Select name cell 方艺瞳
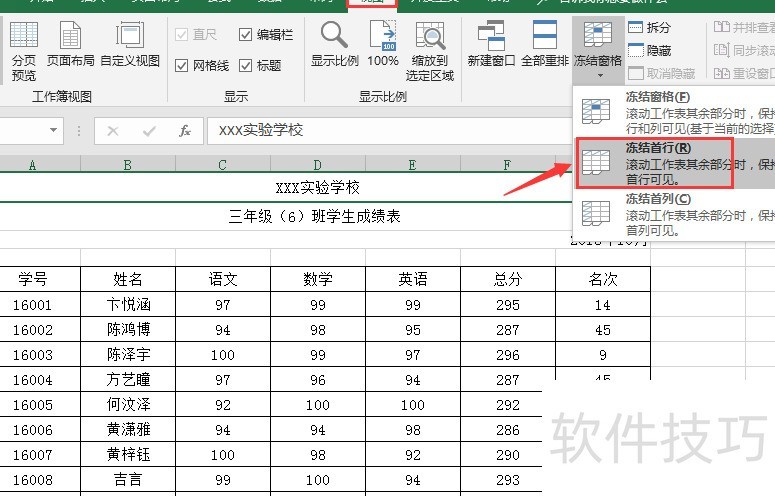Image resolution: width=775 pixels, height=496 pixels. tap(128, 380)
